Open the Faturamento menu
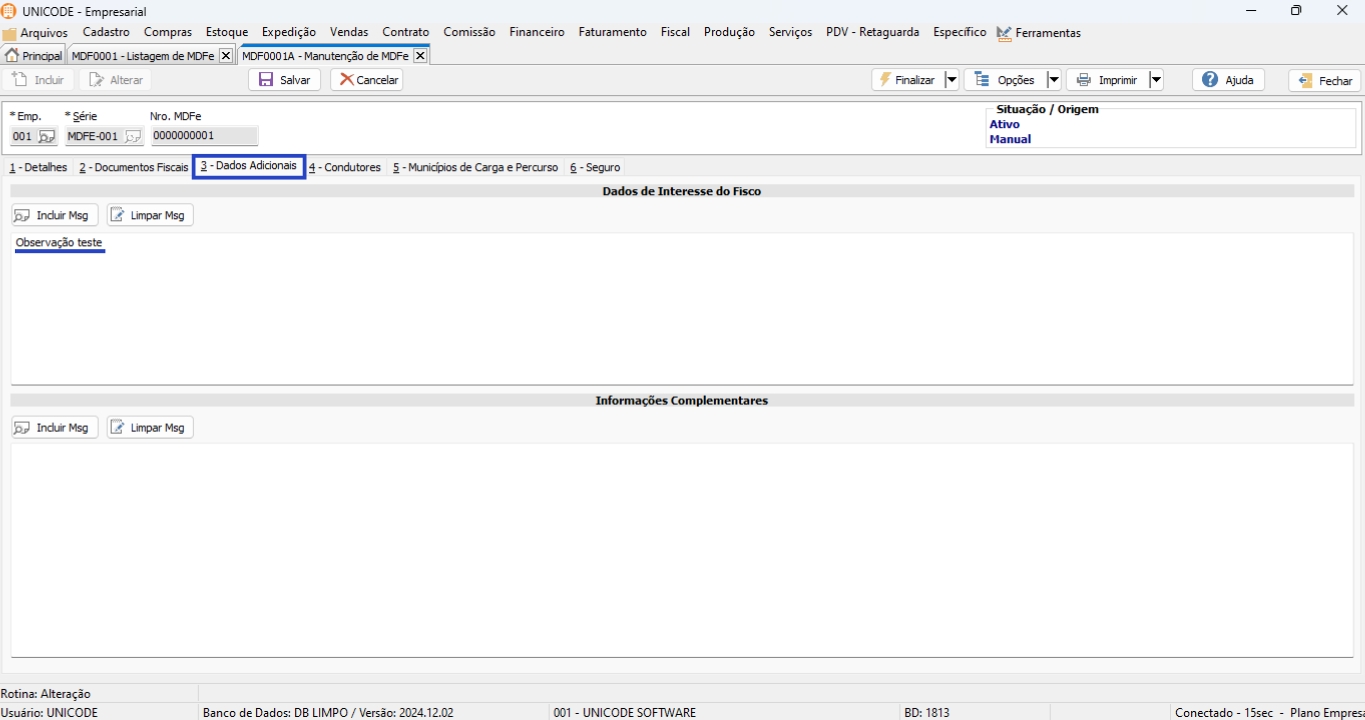1365x720 pixels. tap(612, 32)
